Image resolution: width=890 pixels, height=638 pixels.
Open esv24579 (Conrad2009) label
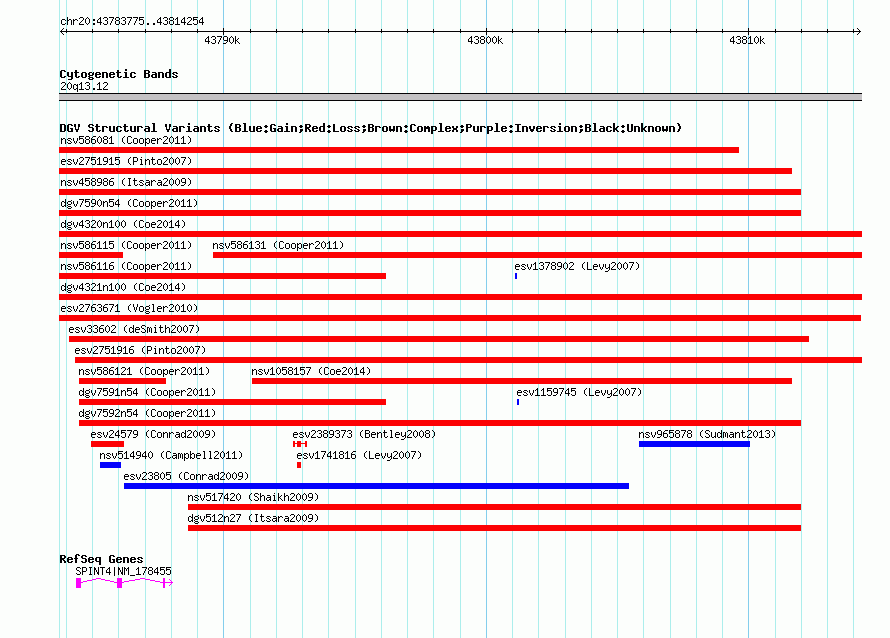coord(153,434)
